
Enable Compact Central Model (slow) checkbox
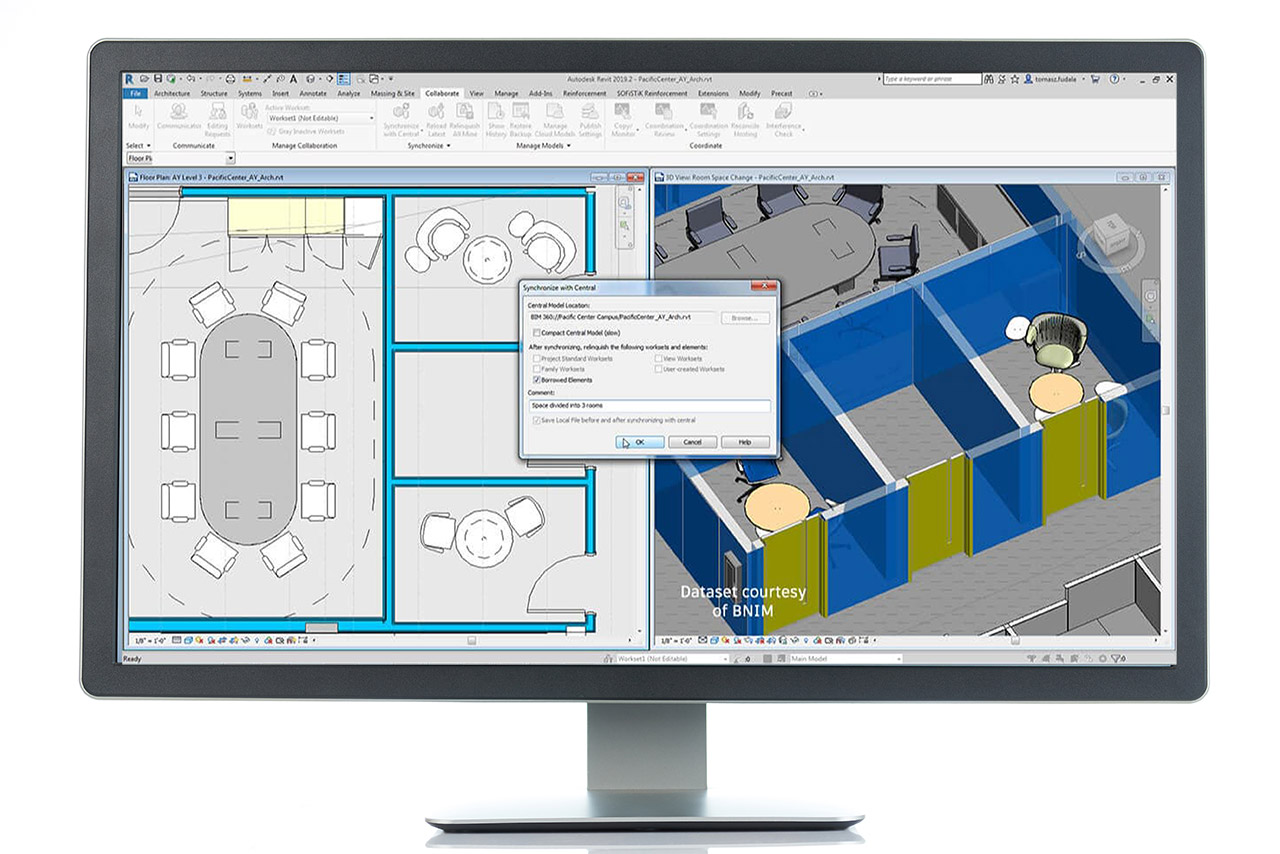click(x=537, y=333)
